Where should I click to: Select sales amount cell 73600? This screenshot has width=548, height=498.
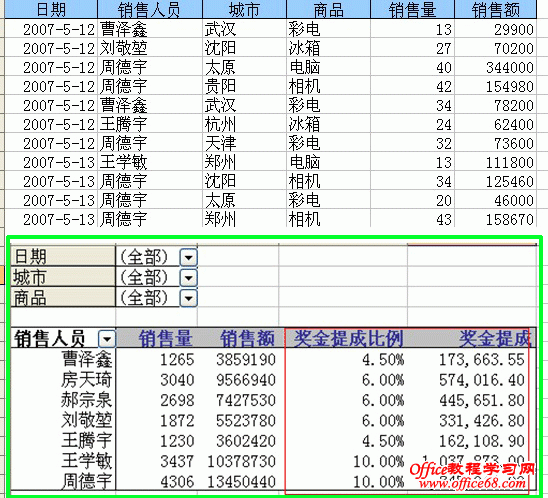[x=495, y=143]
